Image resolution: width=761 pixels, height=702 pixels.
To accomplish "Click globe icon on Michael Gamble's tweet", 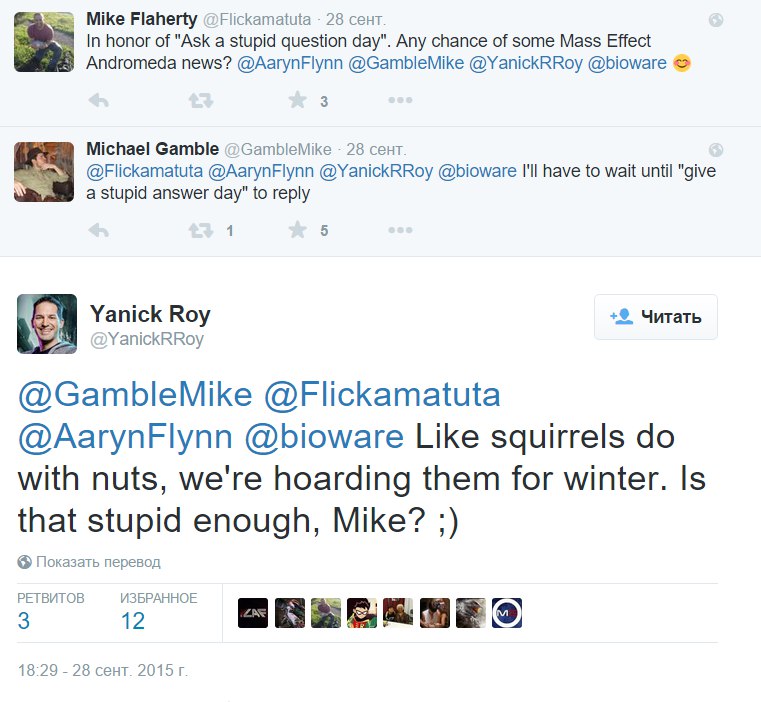I will [x=716, y=149].
